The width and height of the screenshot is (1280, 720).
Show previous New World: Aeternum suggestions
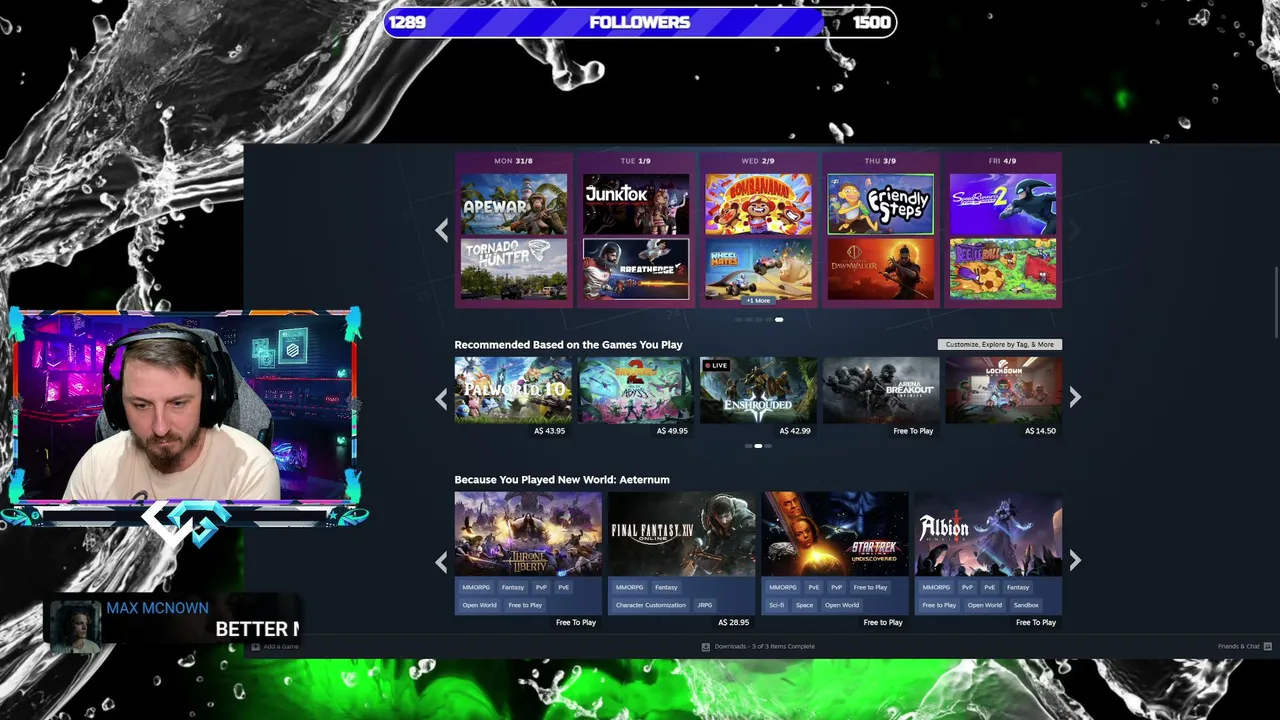click(x=441, y=561)
